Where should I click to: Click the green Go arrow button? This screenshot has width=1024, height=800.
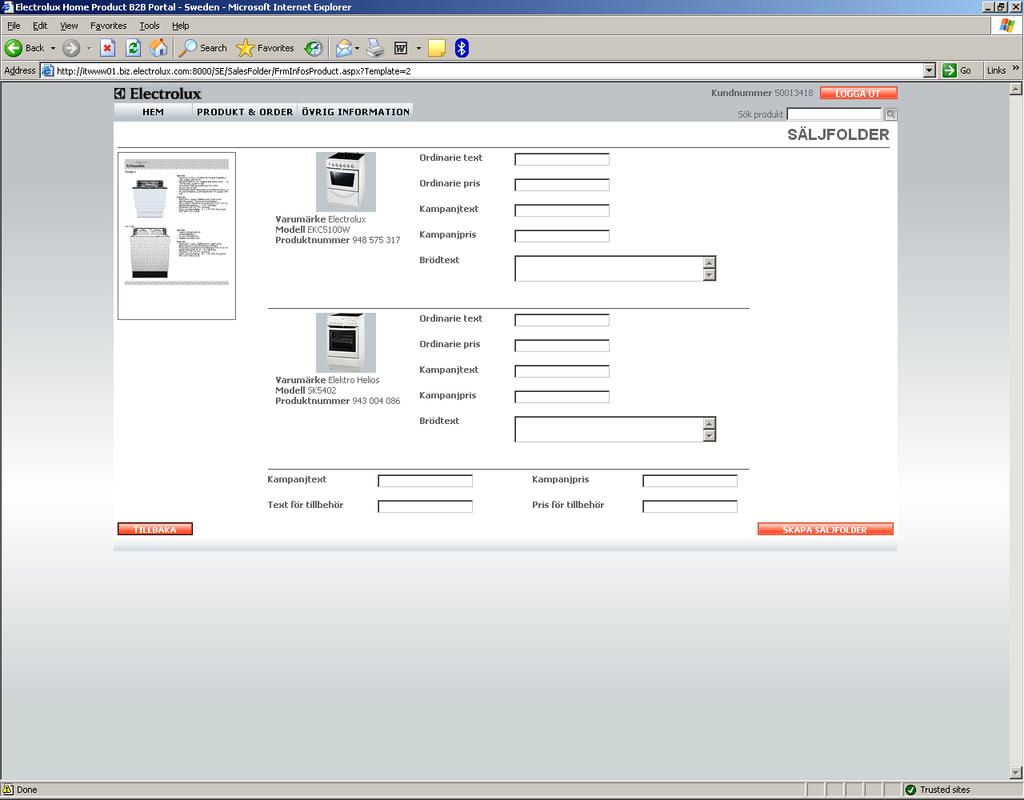(950, 71)
